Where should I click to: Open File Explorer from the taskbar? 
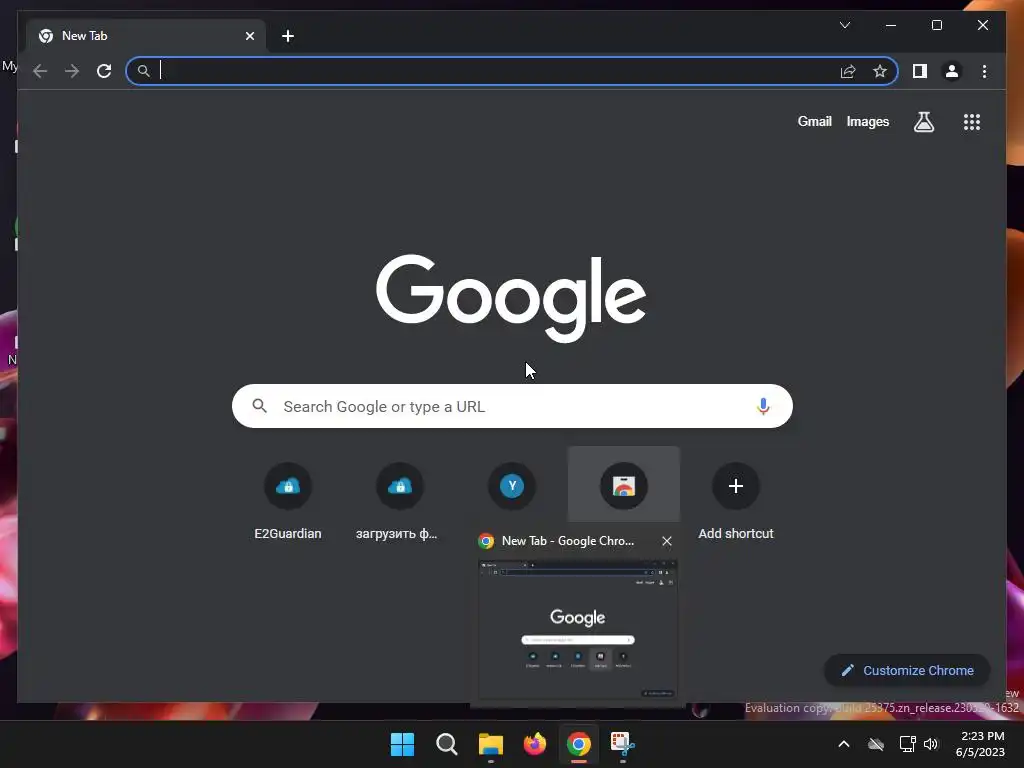[490, 744]
